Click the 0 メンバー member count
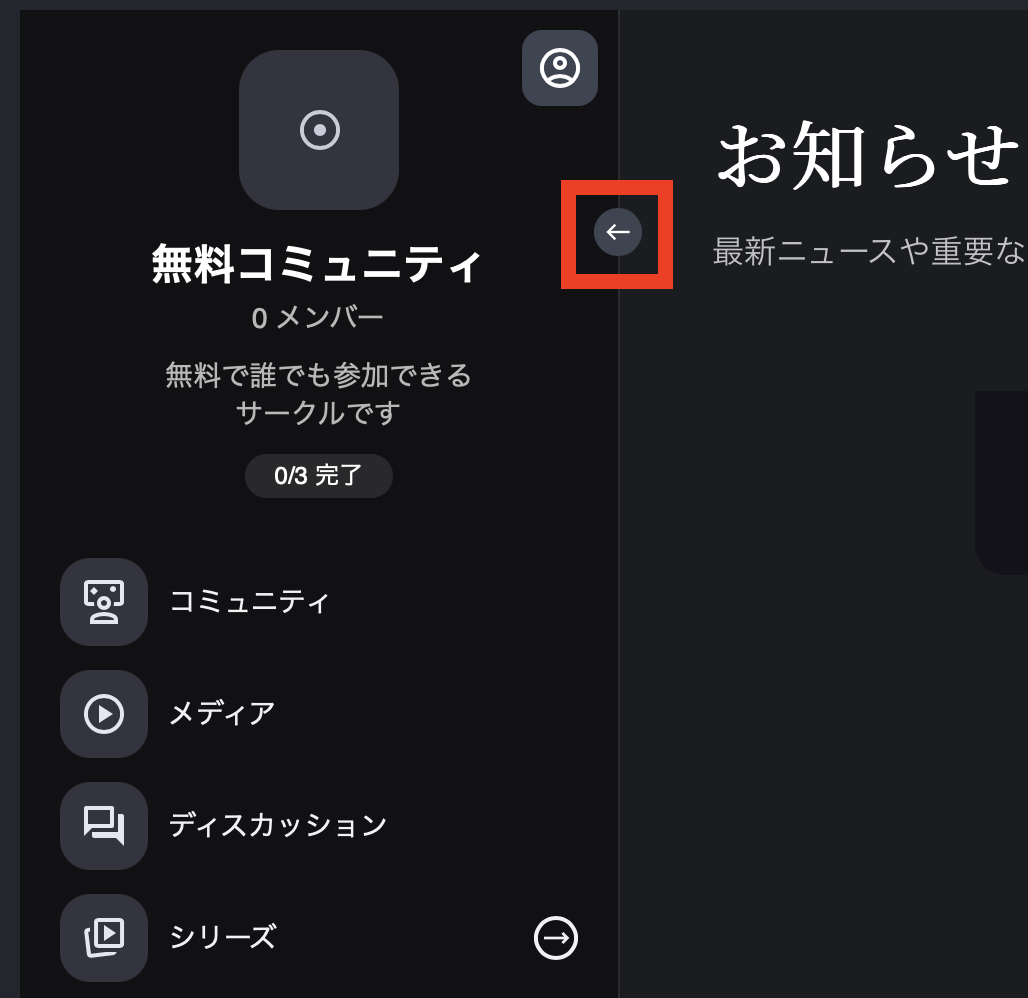The width and height of the screenshot is (1028, 998). 317,319
